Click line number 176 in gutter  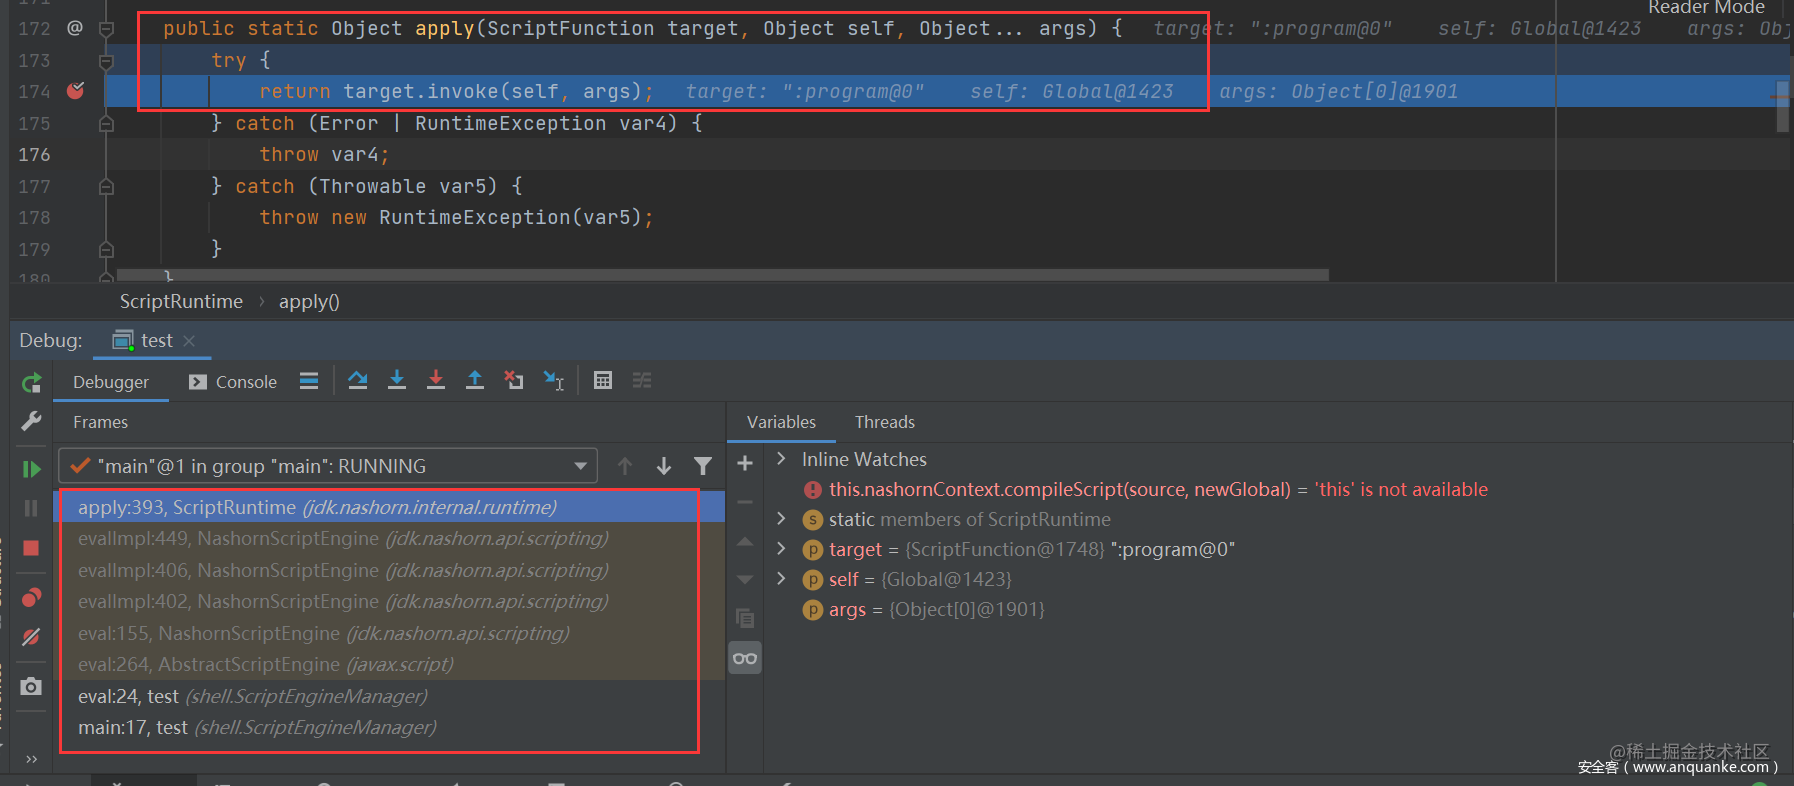(x=34, y=154)
